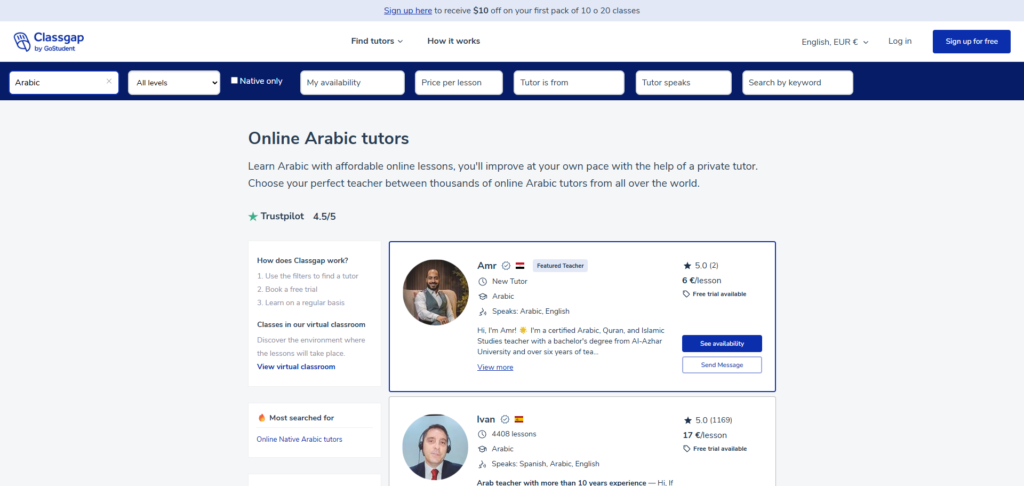Viewport: 1024px width, 486px height.
Task: Open the English, EUR € language selector
Action: [x=835, y=42]
